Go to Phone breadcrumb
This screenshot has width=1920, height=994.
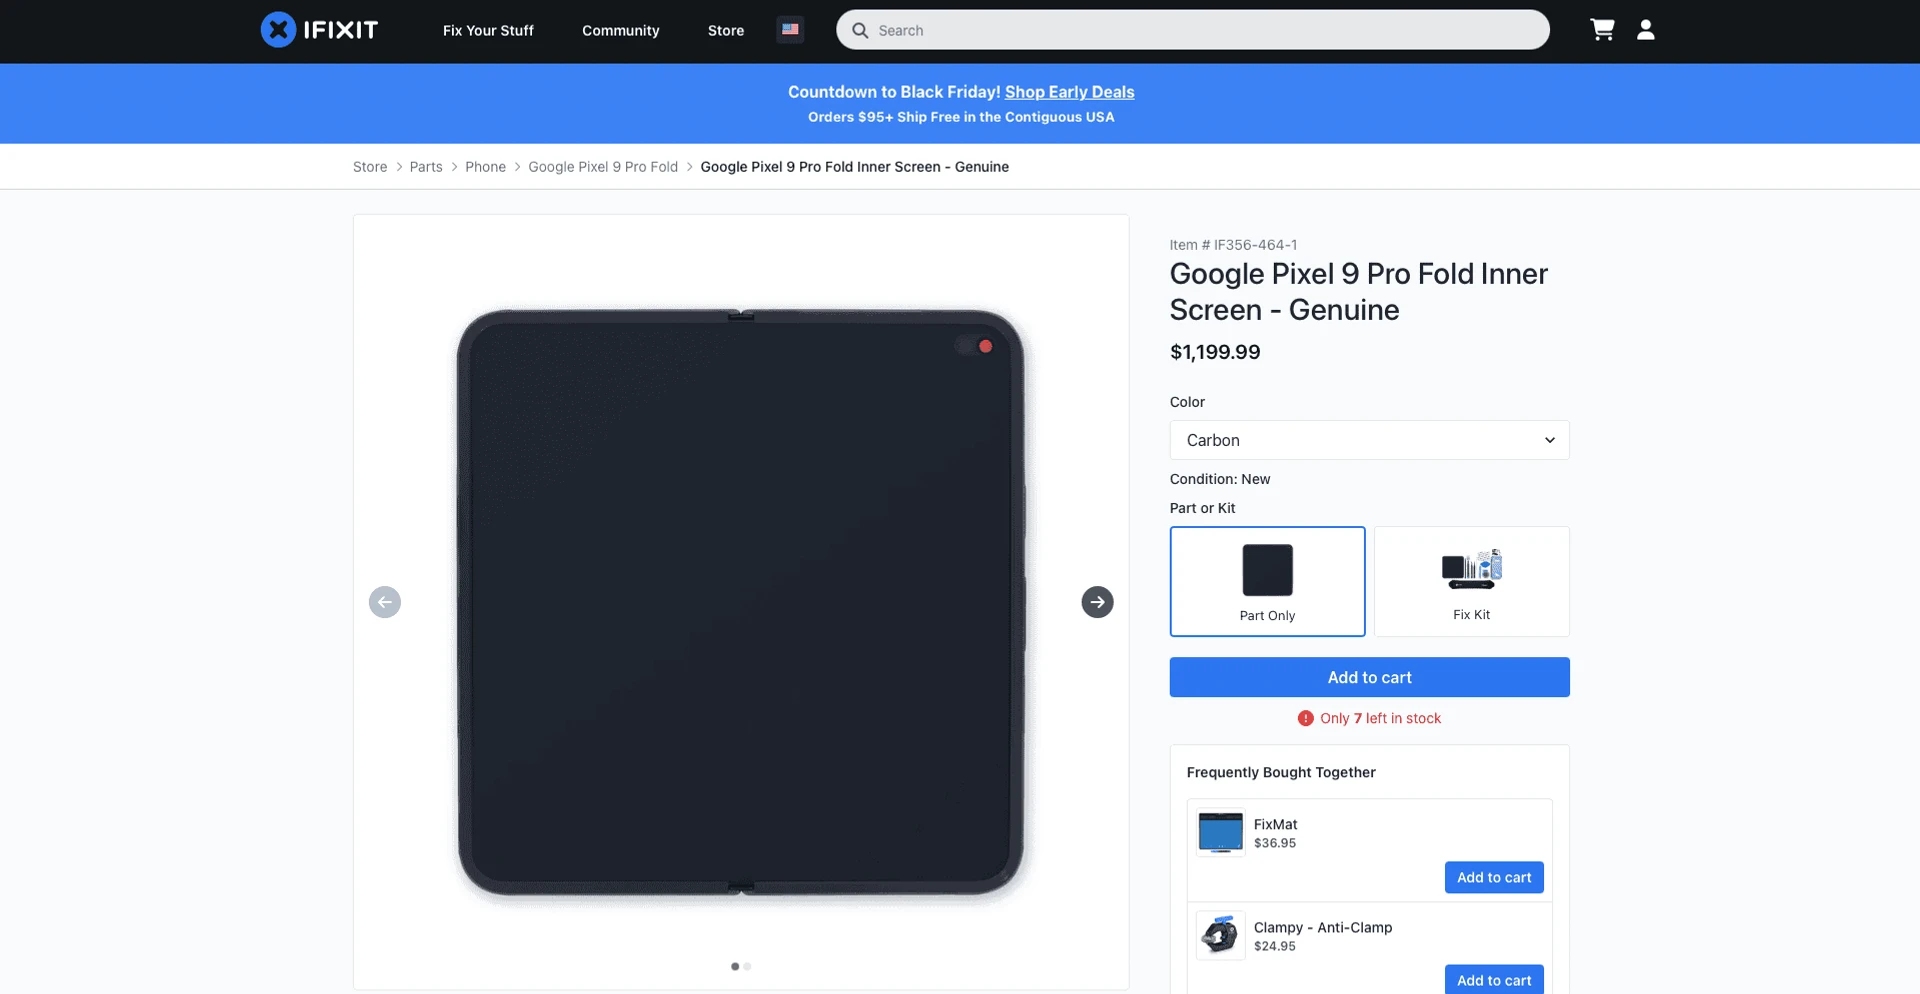point(485,167)
